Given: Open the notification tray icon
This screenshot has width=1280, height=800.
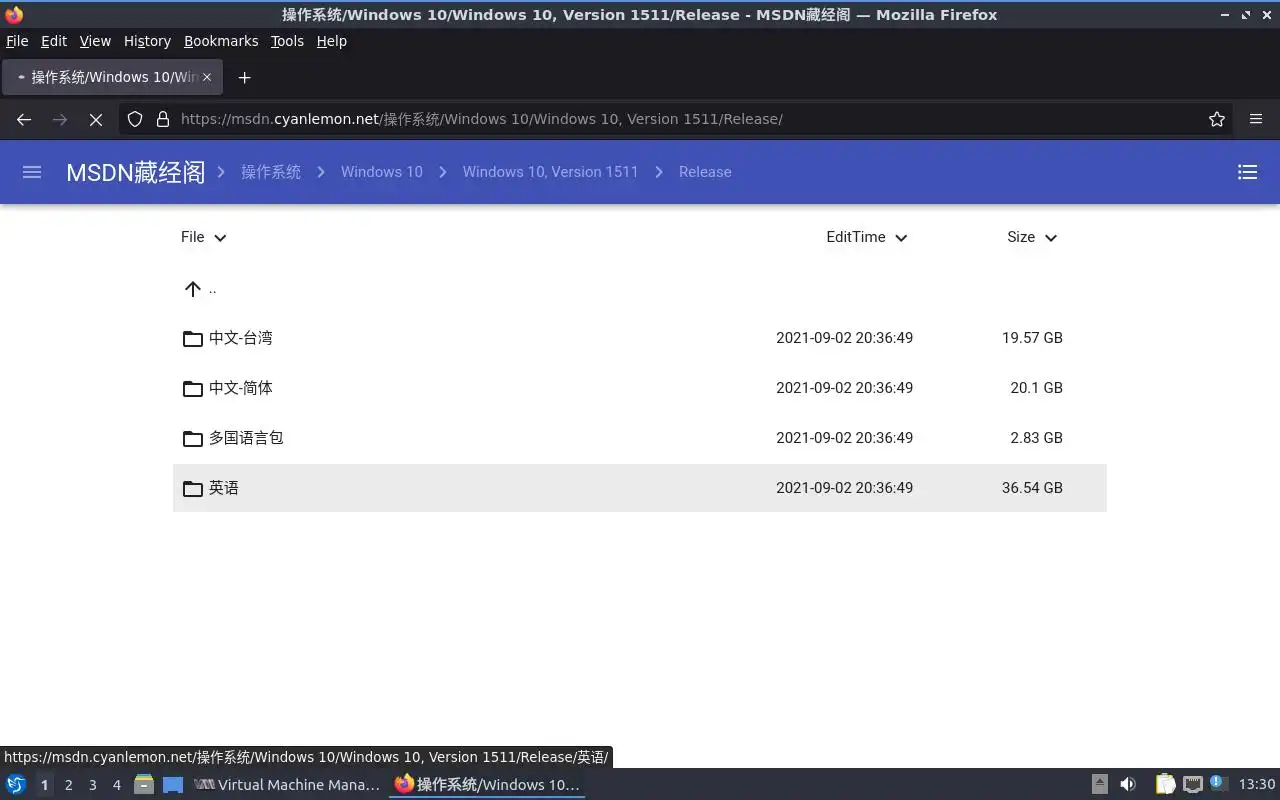Looking at the screenshot, I should pyautogui.click(x=1218, y=783).
